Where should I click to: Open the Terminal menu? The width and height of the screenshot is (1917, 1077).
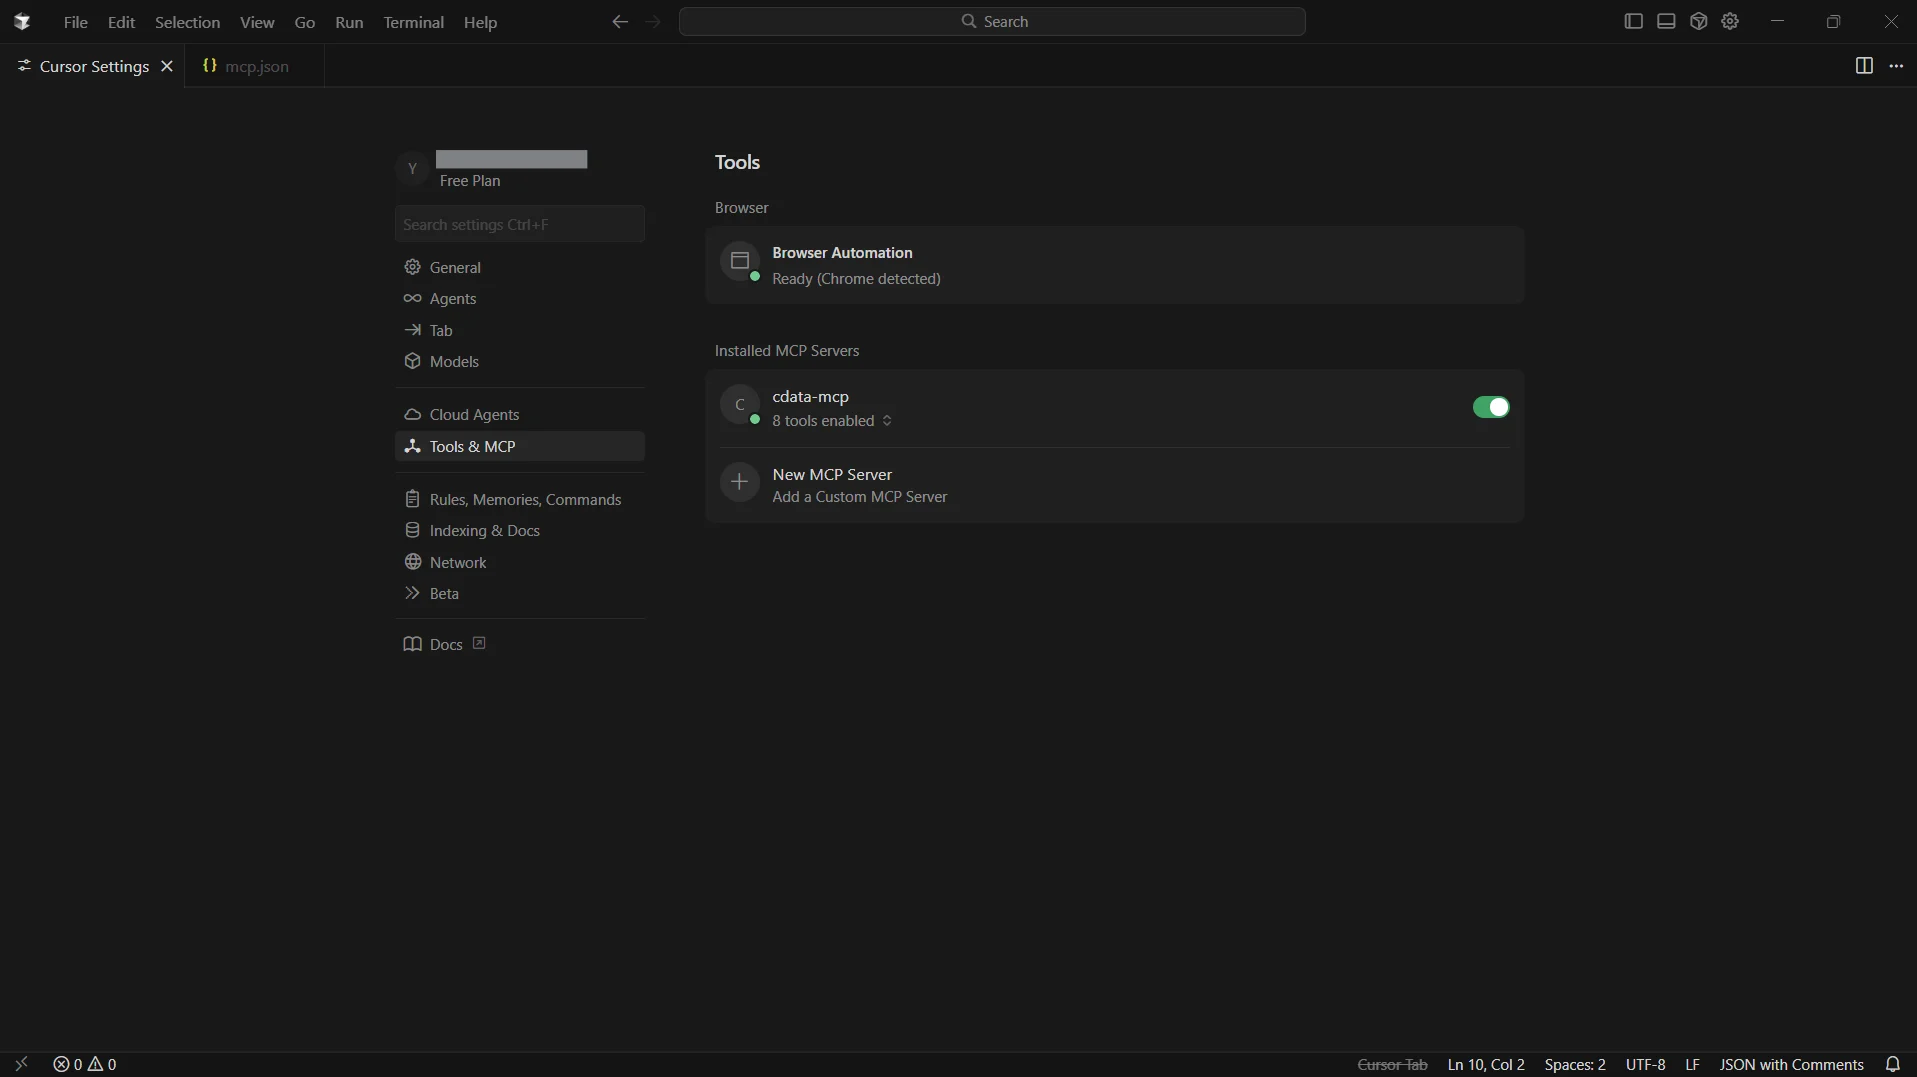click(413, 22)
